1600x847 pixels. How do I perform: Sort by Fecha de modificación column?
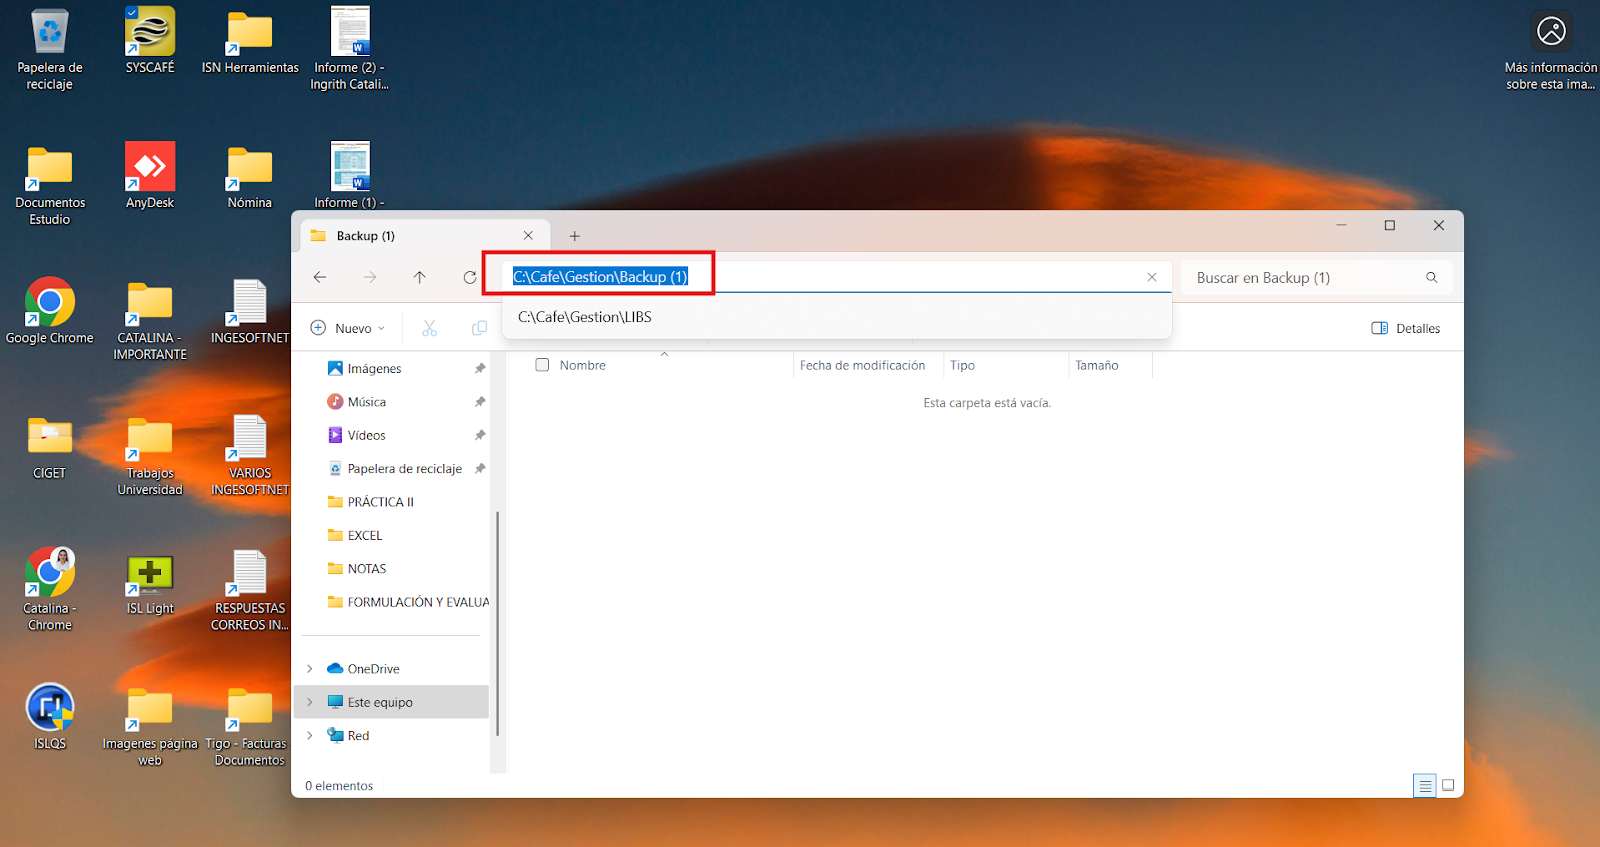click(862, 365)
